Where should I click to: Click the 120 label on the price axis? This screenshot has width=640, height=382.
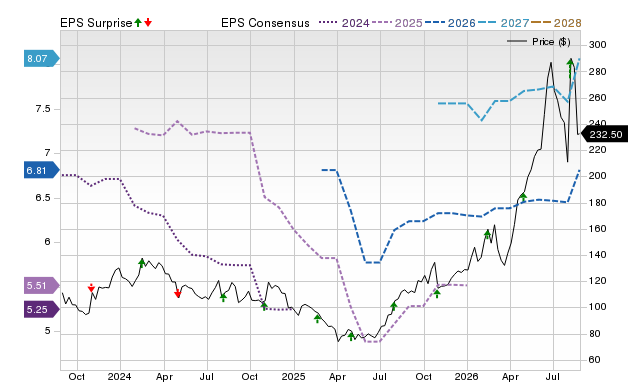coord(598,281)
